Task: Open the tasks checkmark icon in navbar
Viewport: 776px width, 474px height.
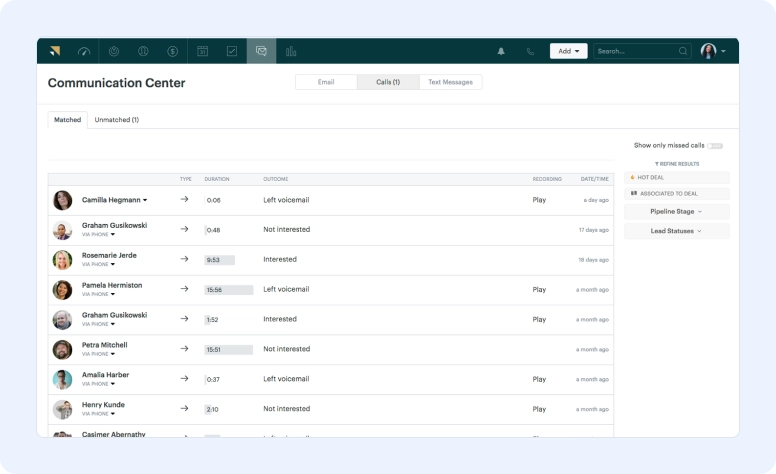Action: pyautogui.click(x=232, y=51)
